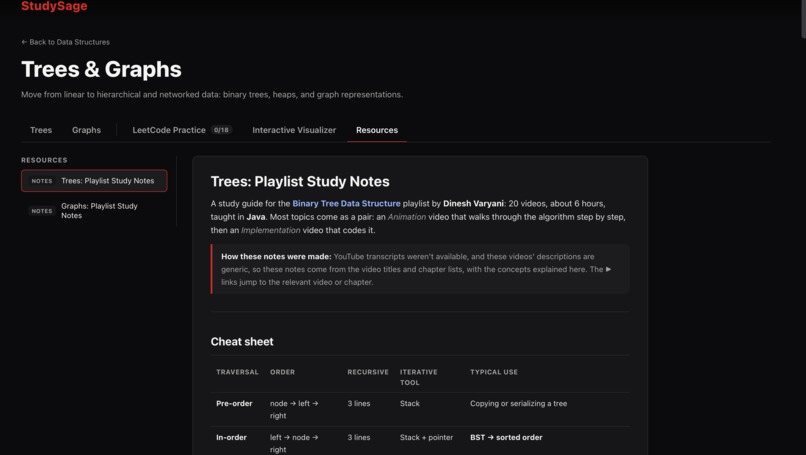Click 'BST → sorted order' cell
806x455 pixels.
(x=506, y=438)
